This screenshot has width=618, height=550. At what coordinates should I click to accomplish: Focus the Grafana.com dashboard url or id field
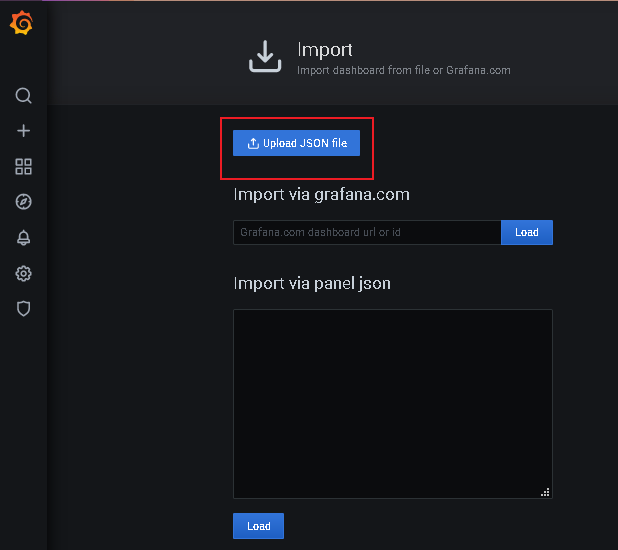[367, 232]
